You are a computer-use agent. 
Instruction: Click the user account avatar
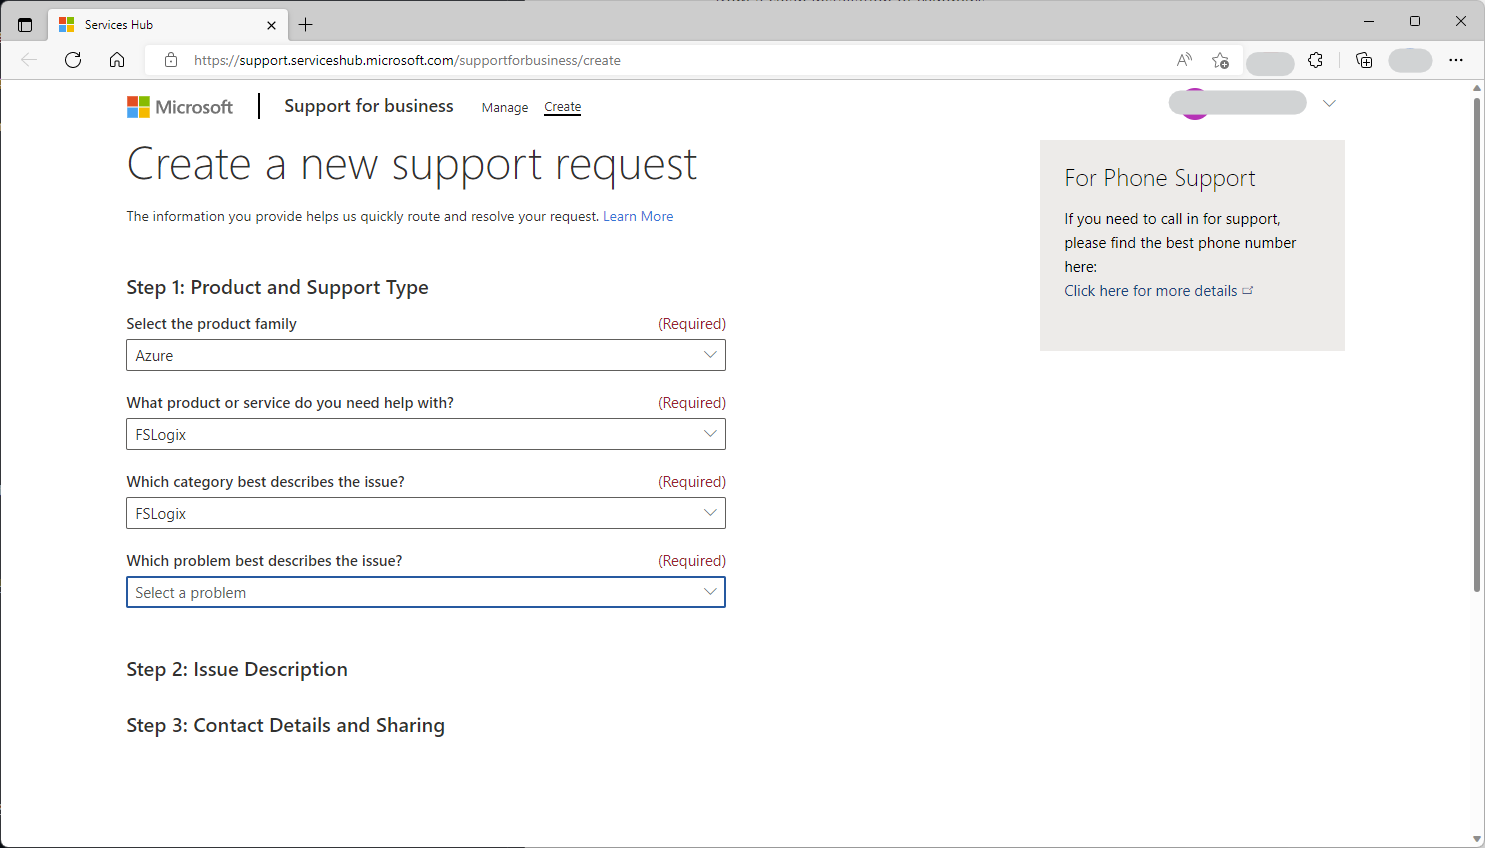1194,104
